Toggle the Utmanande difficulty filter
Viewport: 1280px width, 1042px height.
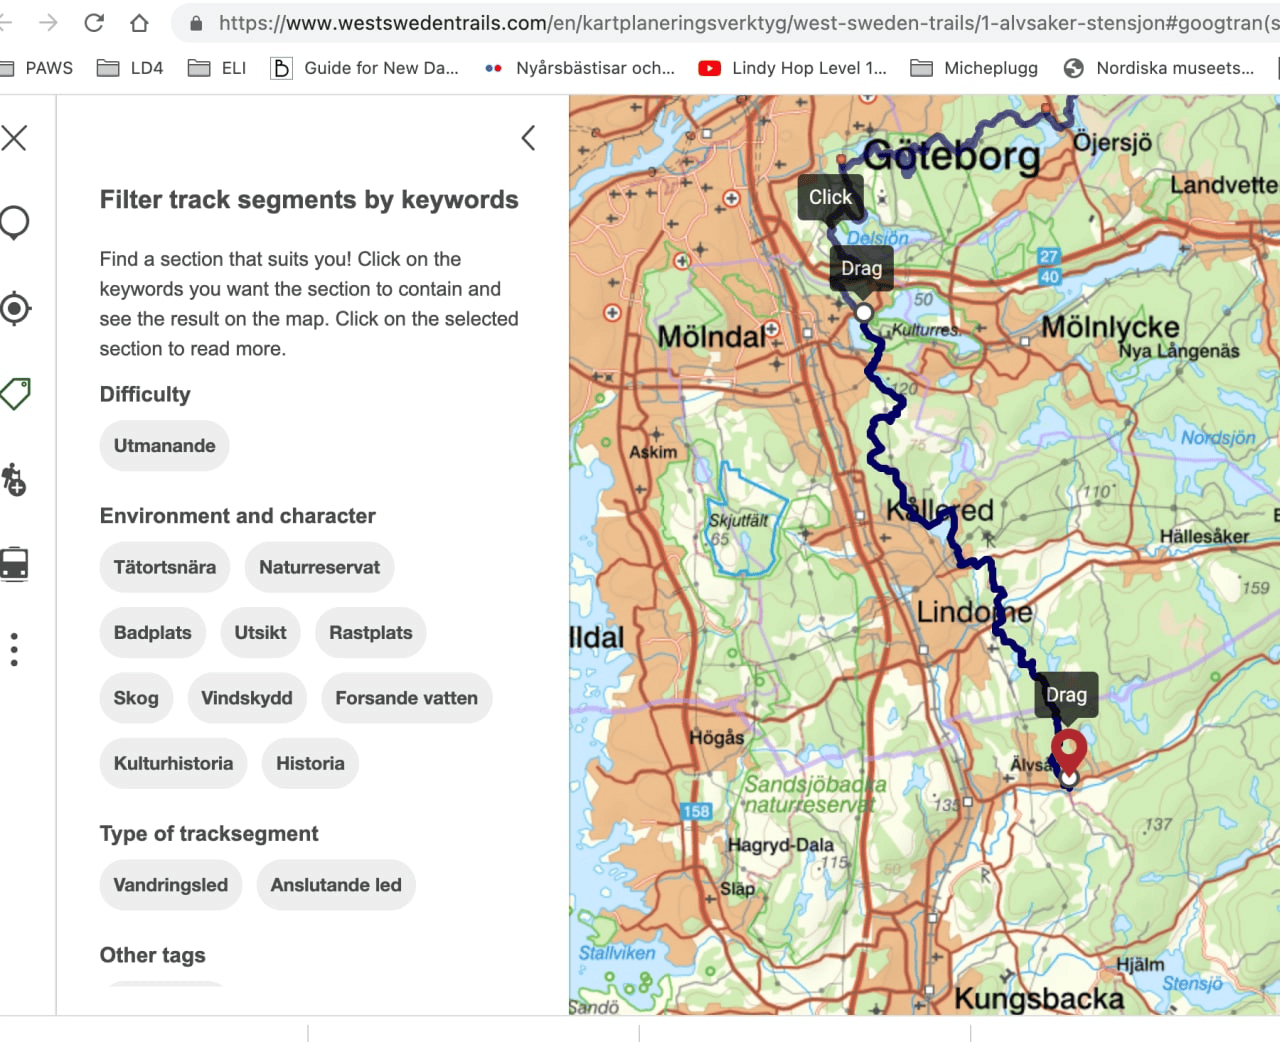[164, 446]
